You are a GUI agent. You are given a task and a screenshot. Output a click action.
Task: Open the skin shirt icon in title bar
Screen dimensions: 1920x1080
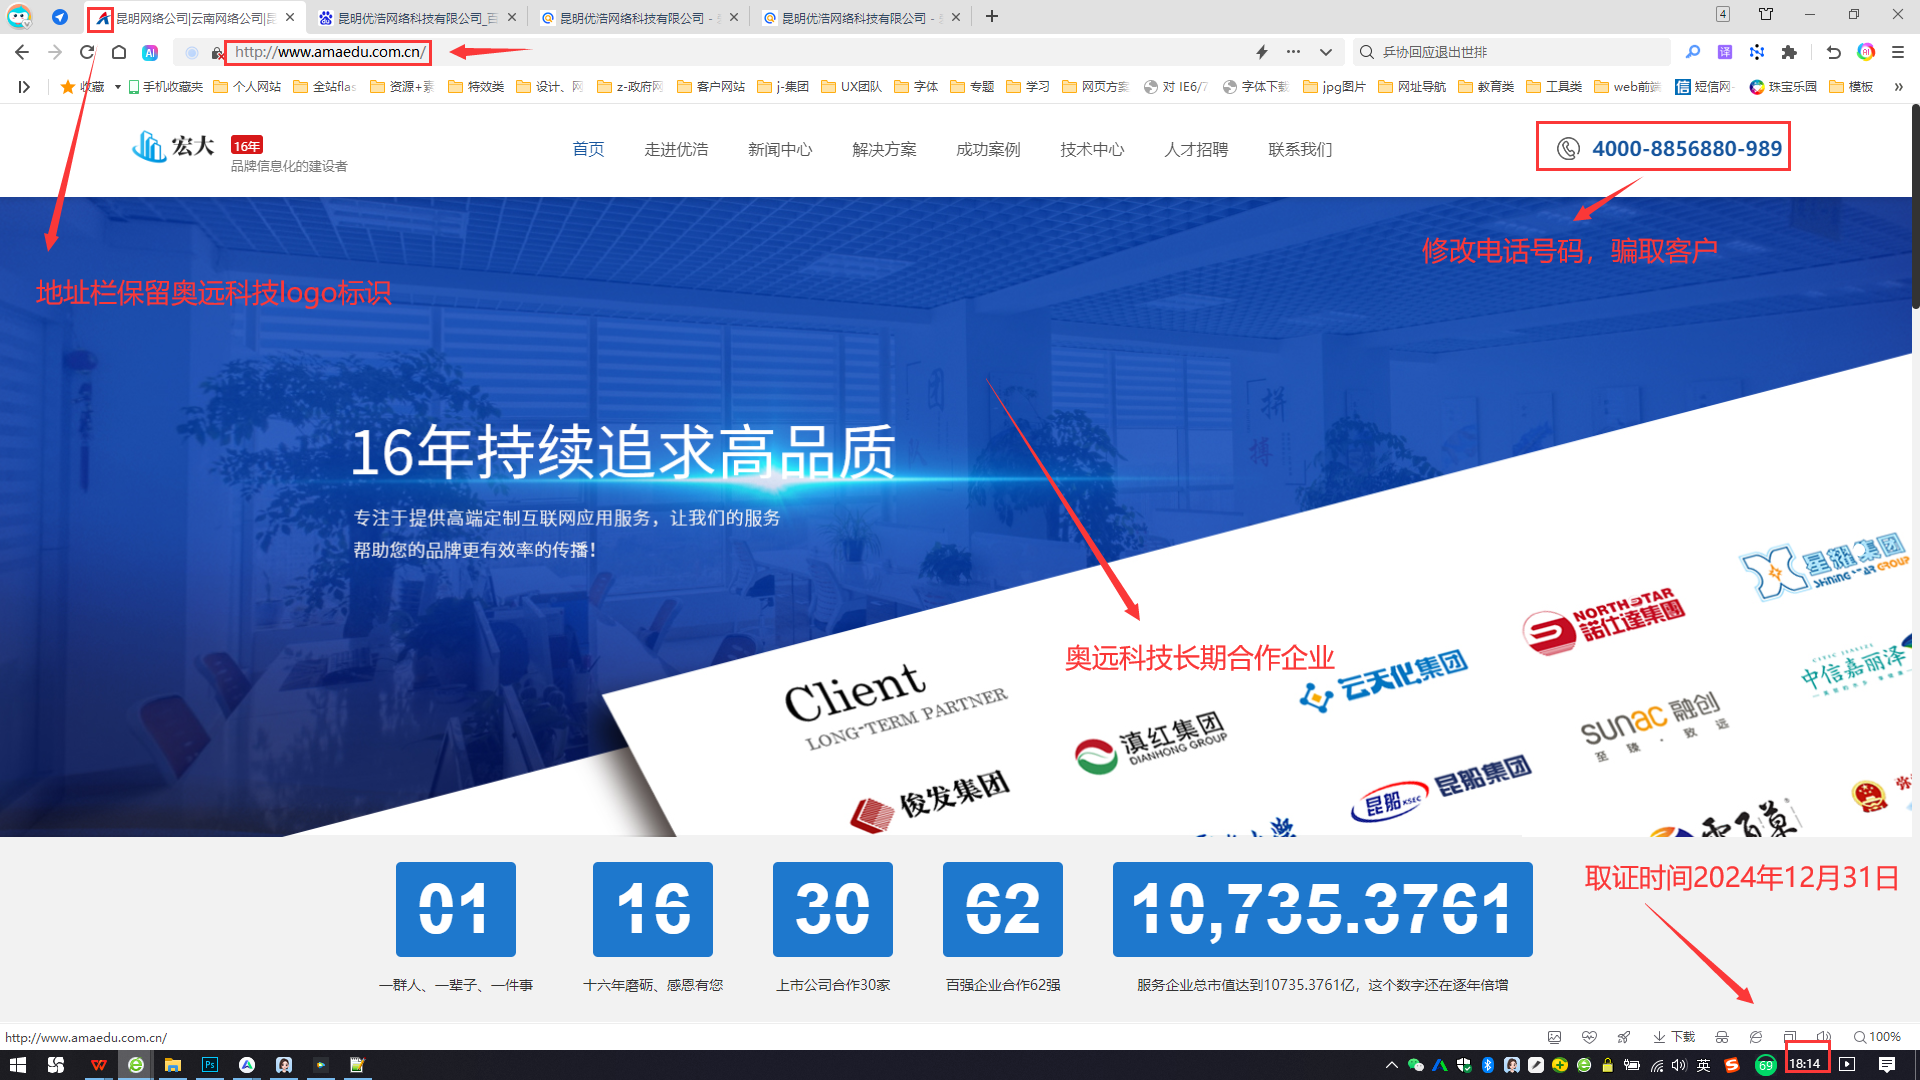1766,15
